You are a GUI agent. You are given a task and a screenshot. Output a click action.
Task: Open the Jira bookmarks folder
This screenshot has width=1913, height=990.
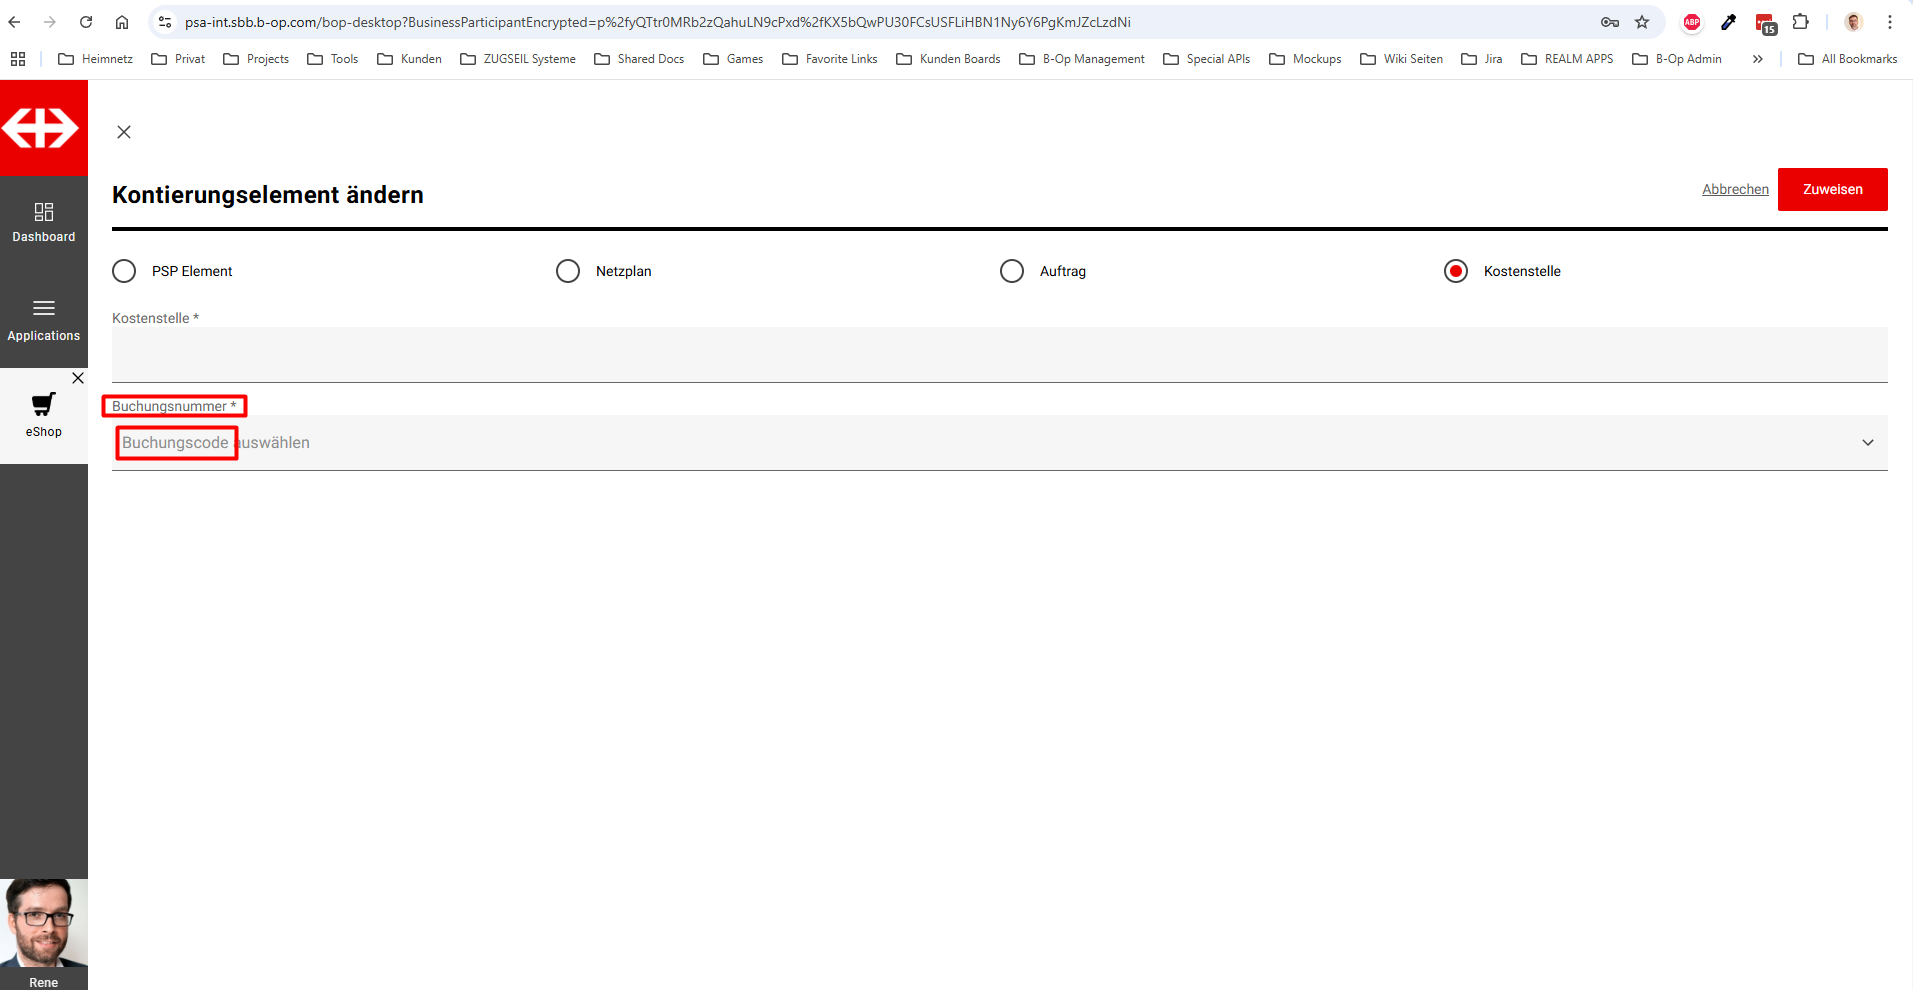click(1482, 59)
